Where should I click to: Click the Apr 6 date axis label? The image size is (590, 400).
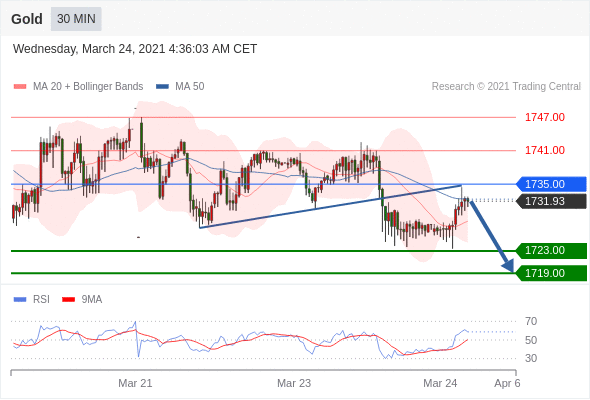507,383
